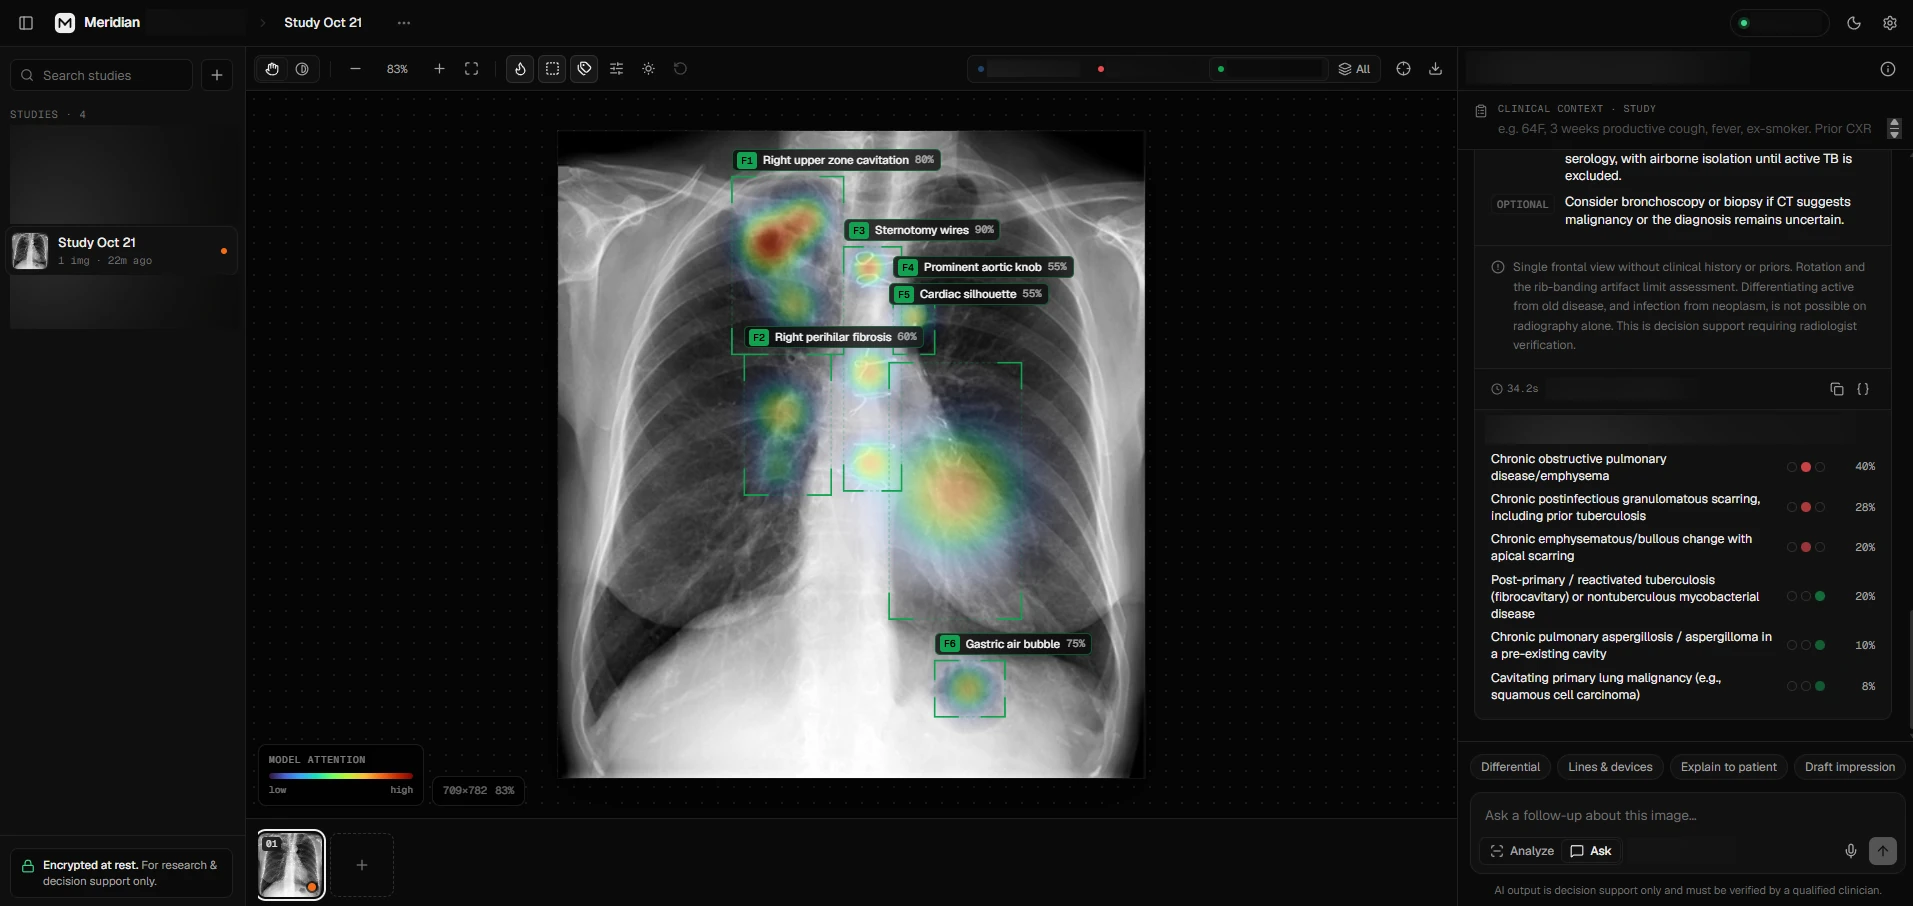1913x906 pixels.
Task: Click the Explain to patient chip
Action: pos(1728,767)
